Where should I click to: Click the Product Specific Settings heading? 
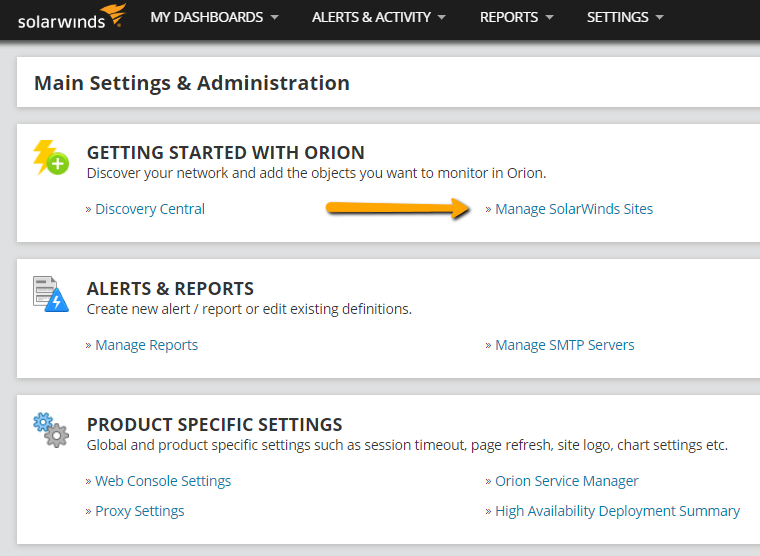[x=214, y=425]
